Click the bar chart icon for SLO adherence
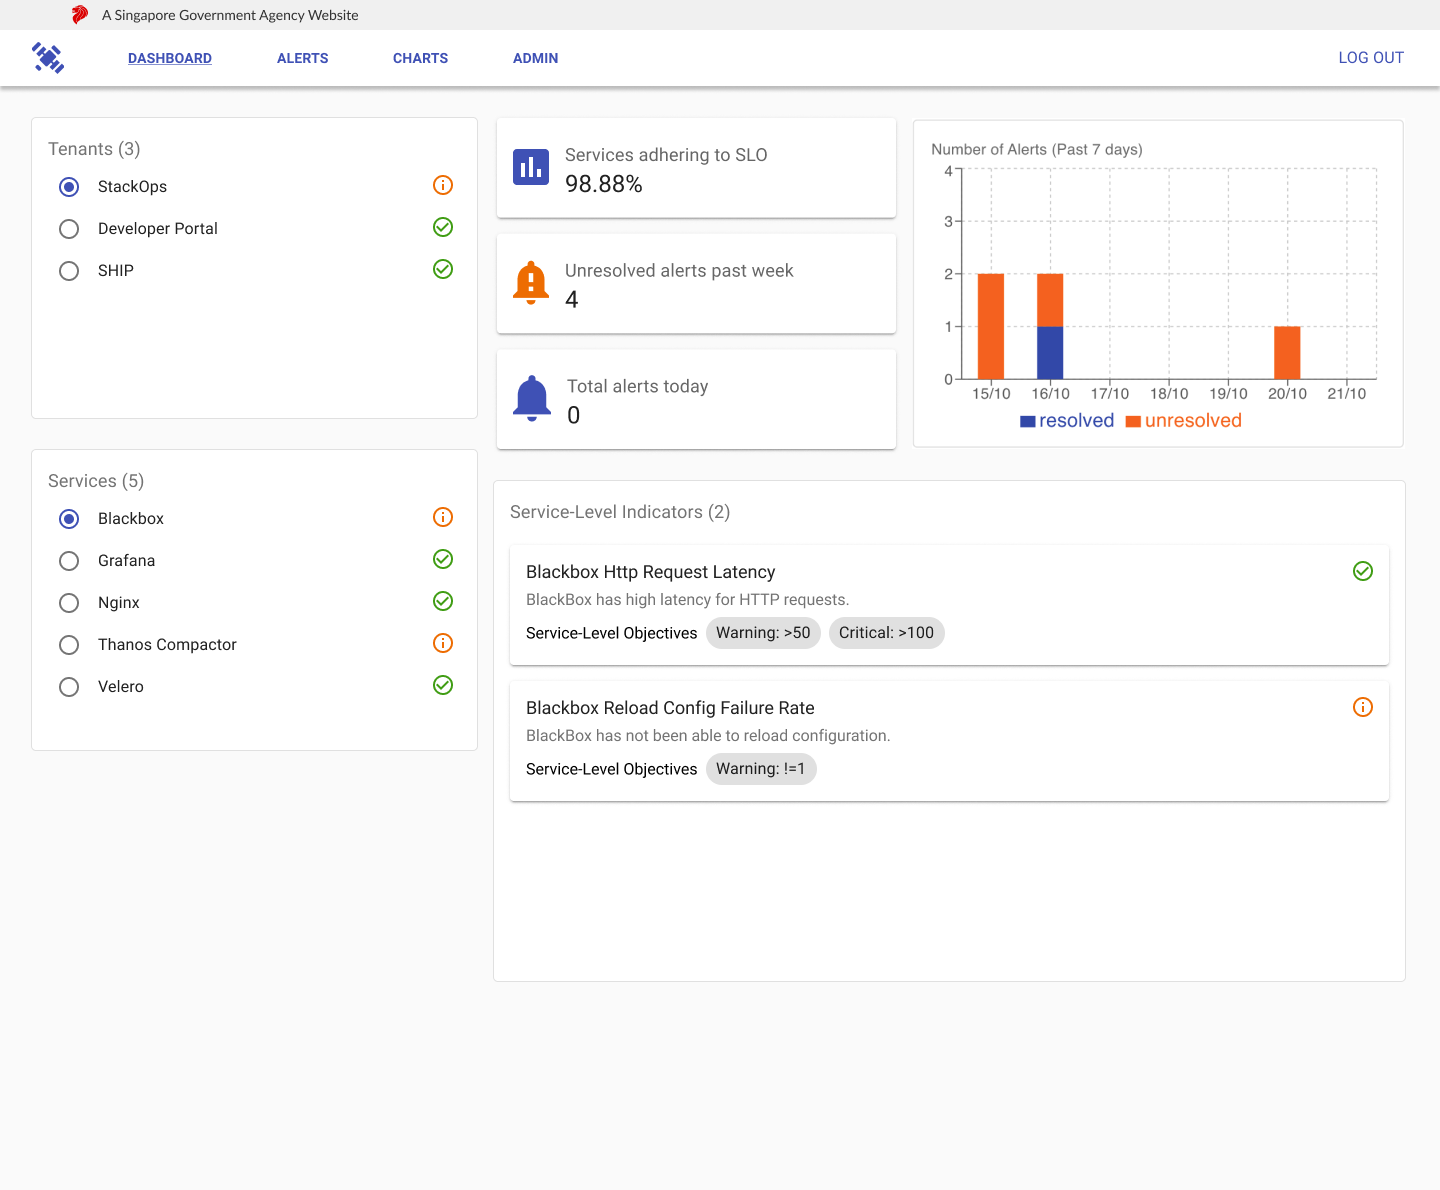 (531, 167)
